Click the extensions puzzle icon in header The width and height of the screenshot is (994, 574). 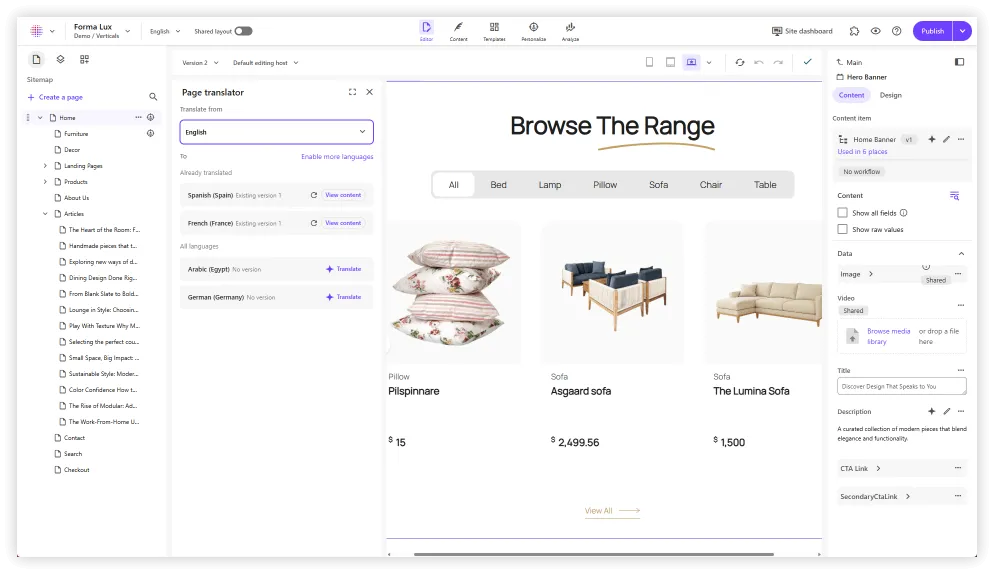[855, 31]
